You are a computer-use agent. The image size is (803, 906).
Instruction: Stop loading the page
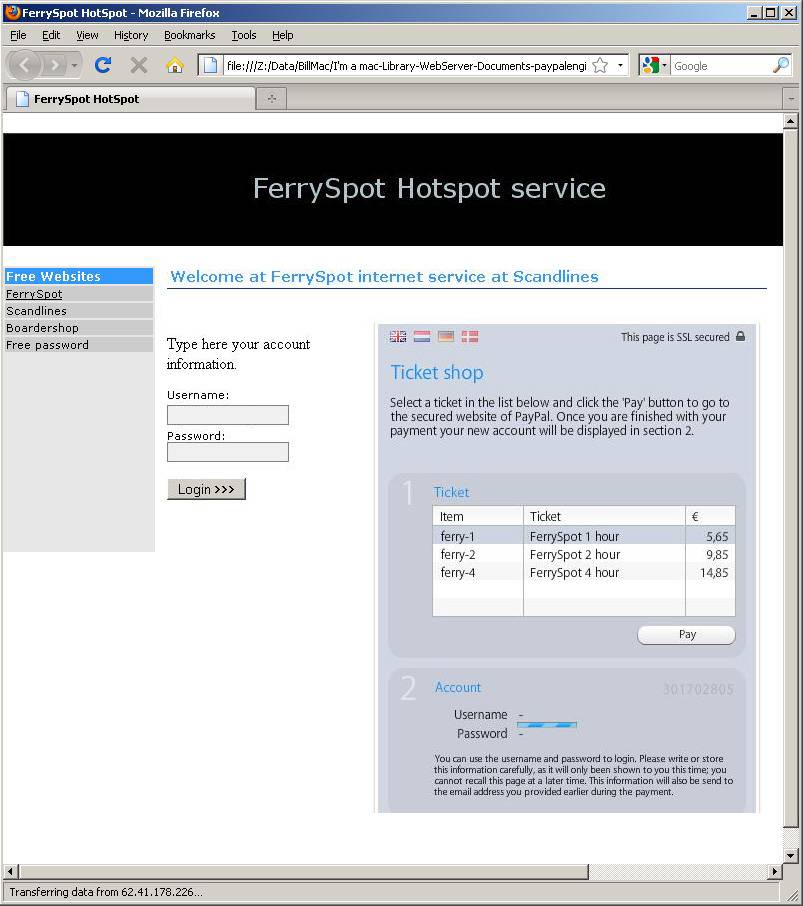point(139,65)
